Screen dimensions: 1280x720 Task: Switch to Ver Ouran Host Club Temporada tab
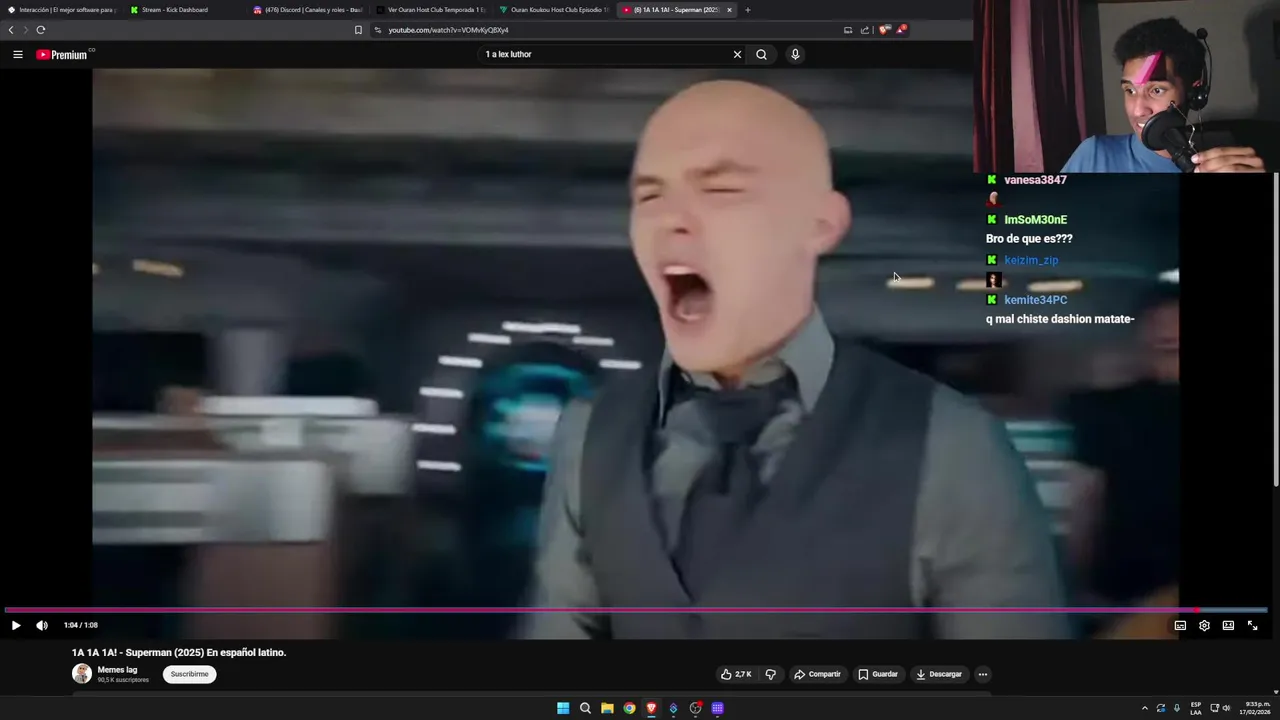(430, 10)
